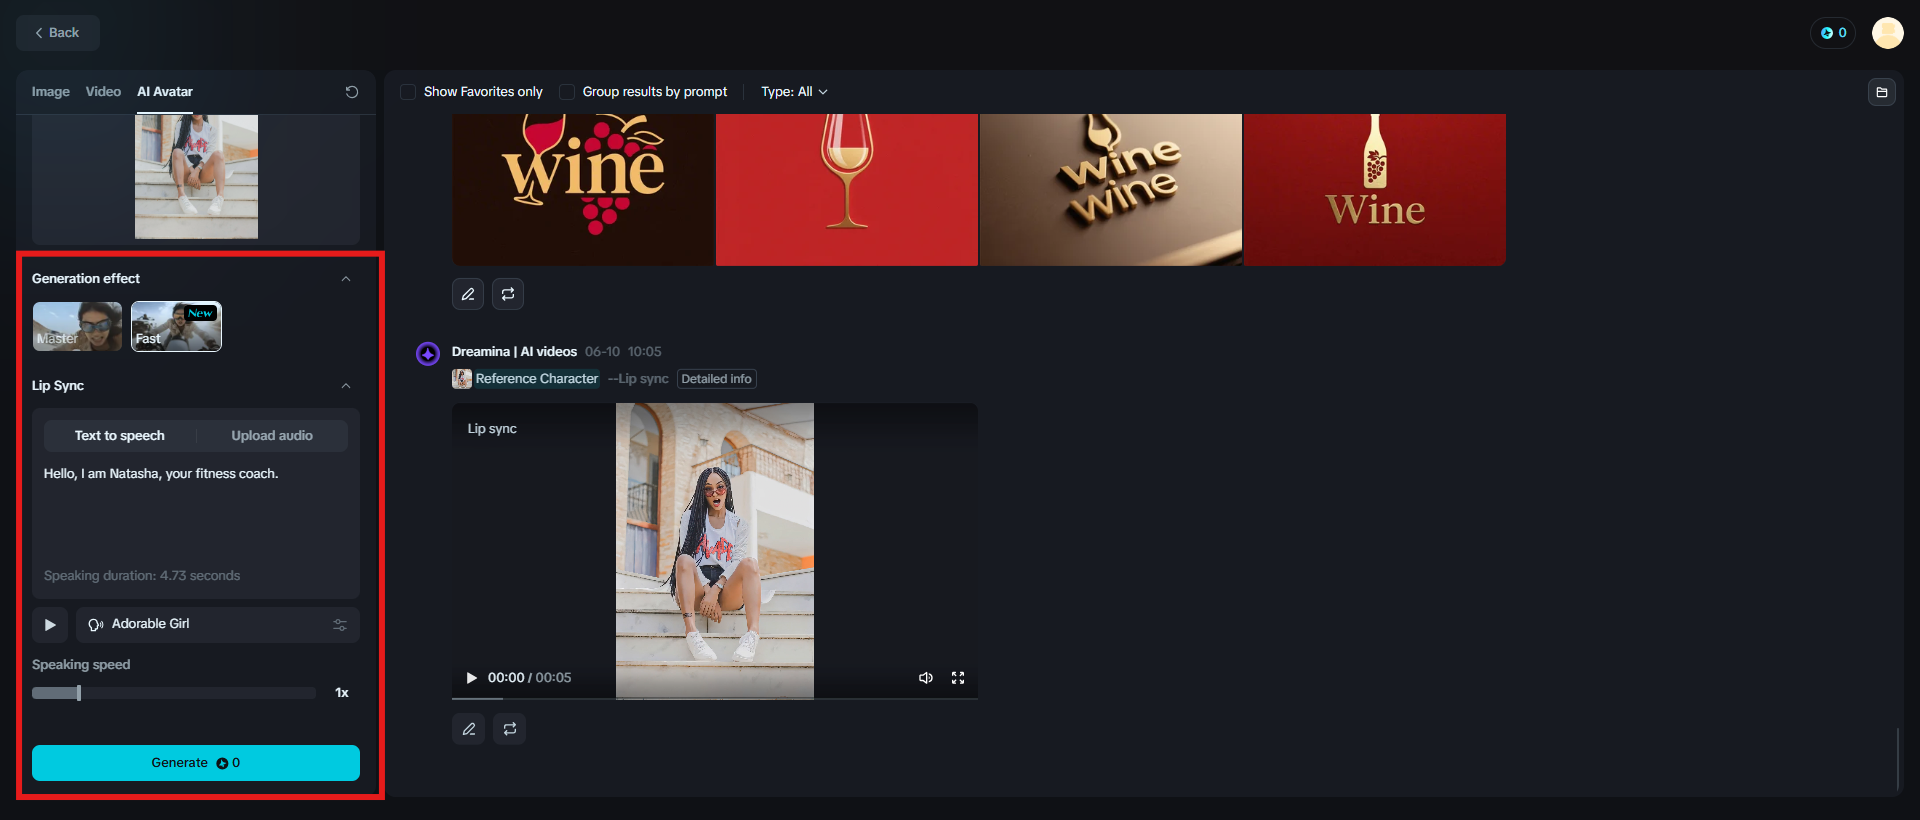Open the embossed wine text image
Screen dimensions: 1920x820
[x=1111, y=189]
